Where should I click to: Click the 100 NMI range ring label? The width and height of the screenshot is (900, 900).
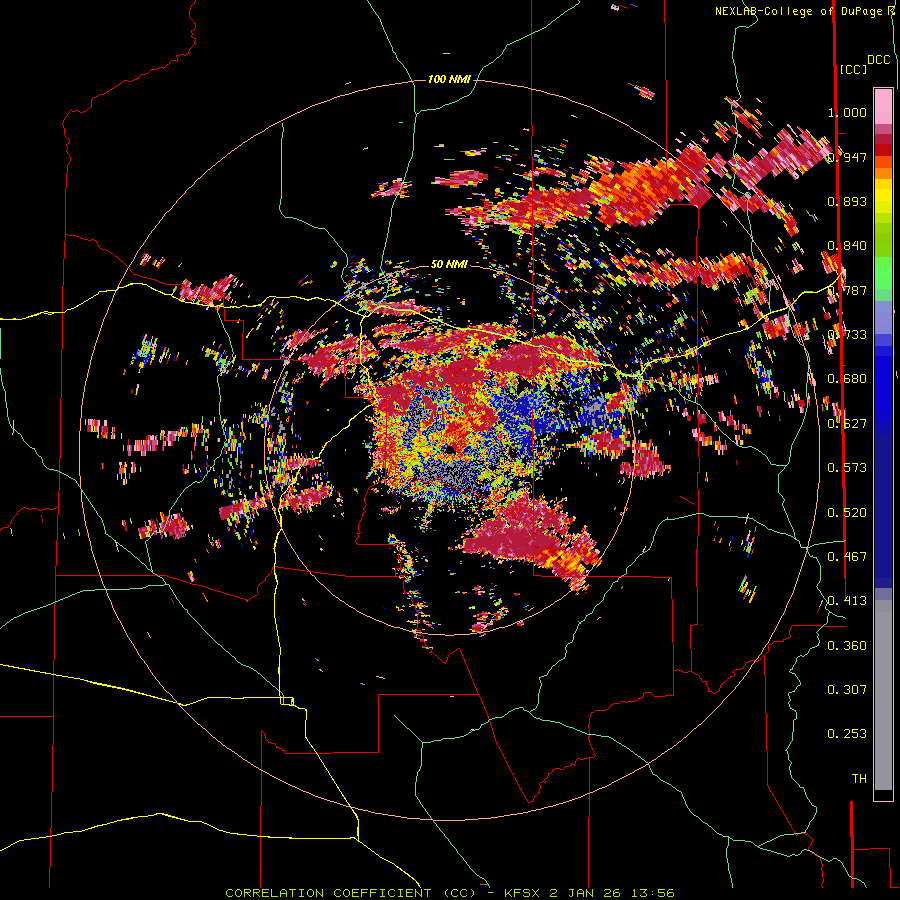[x=449, y=79]
